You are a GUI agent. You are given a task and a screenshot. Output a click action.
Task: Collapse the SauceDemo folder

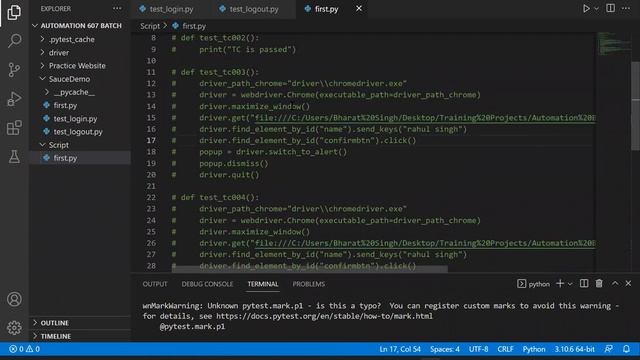pos(80,79)
